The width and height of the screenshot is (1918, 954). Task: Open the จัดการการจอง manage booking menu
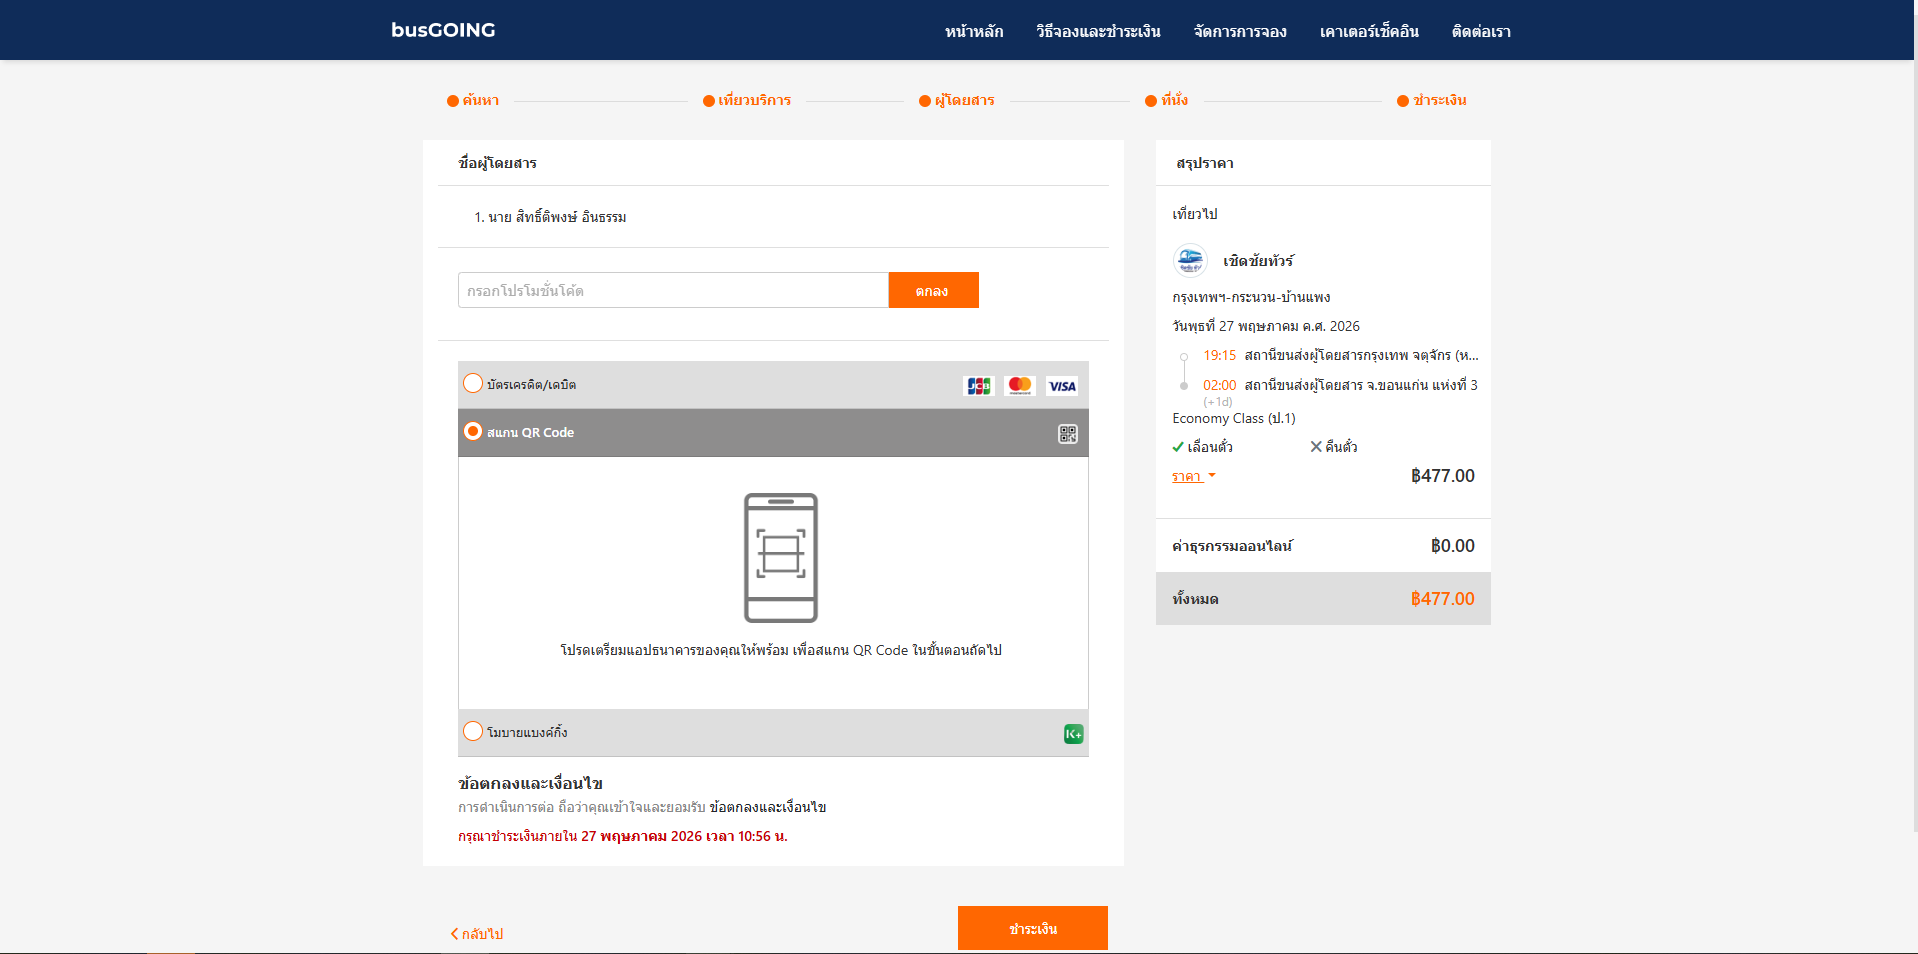pyautogui.click(x=1240, y=31)
